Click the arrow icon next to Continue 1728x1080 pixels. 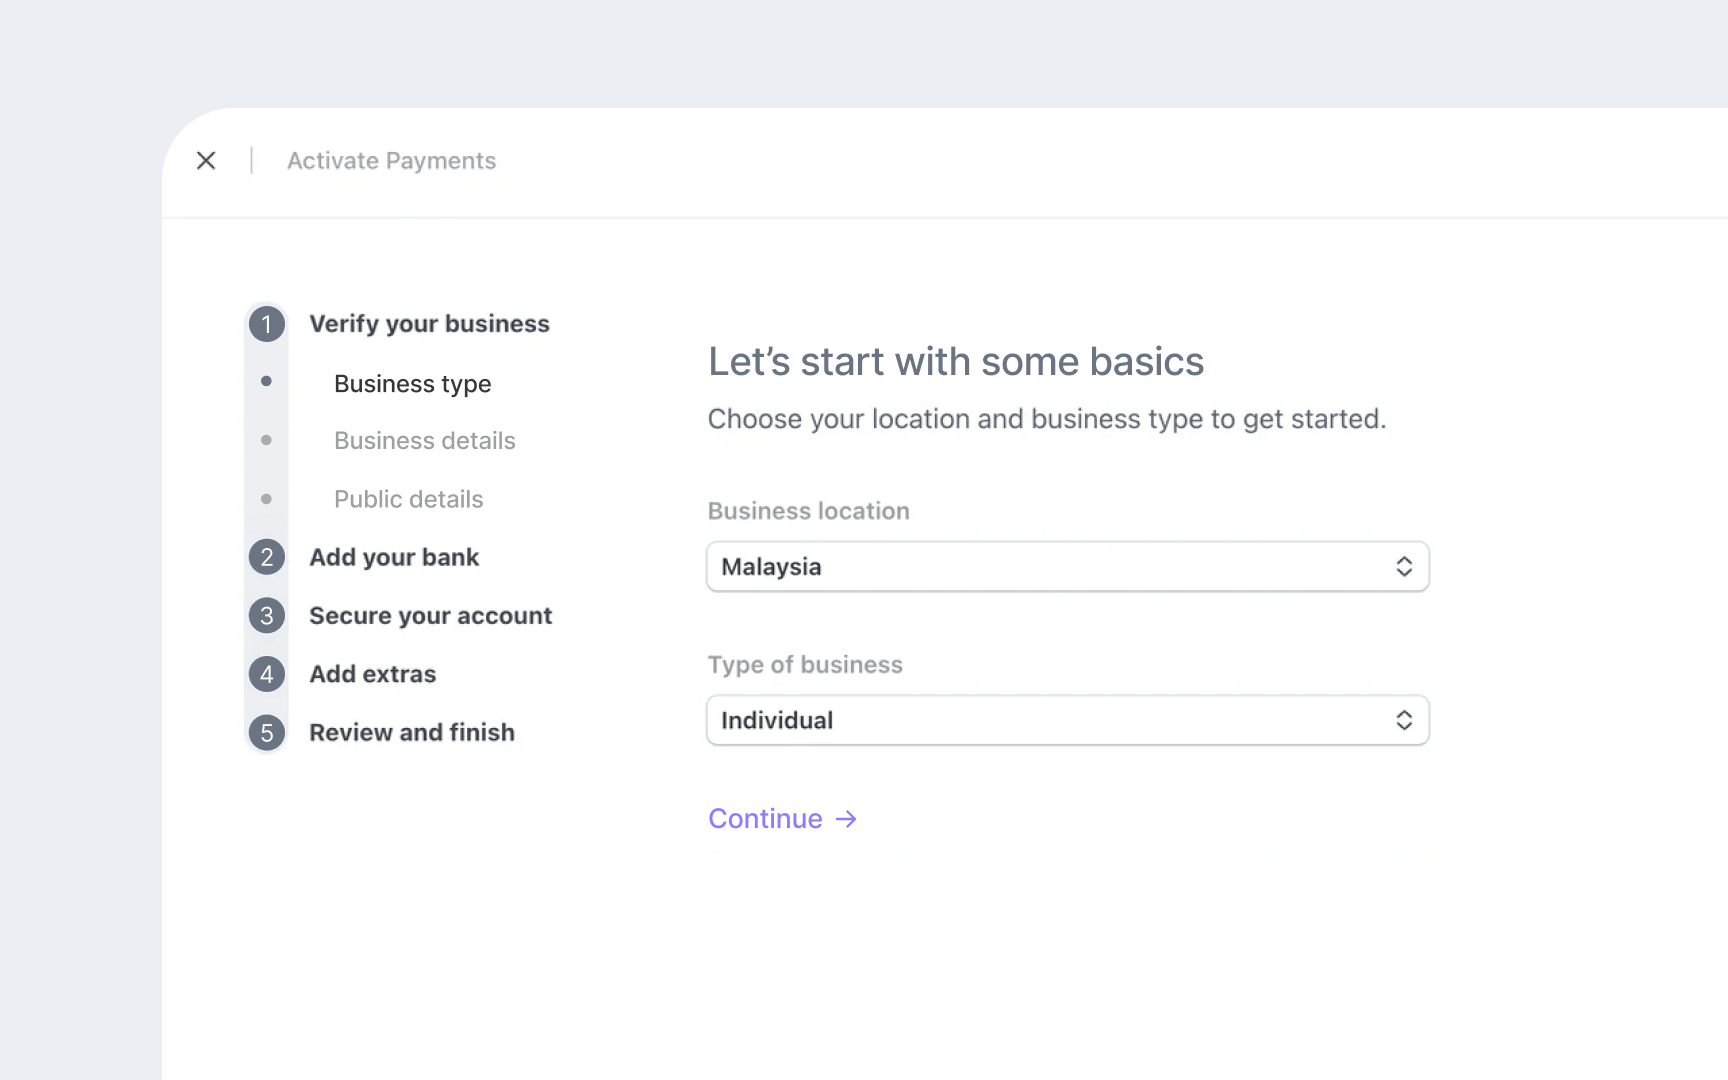[x=846, y=819]
